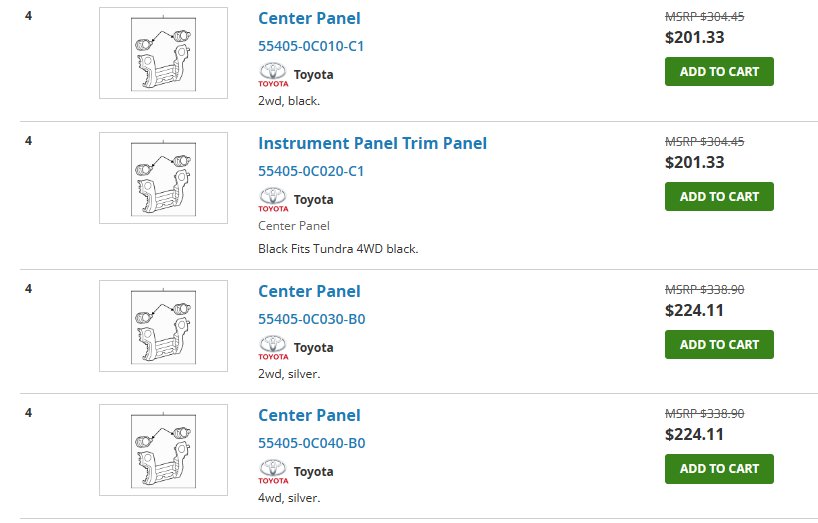
Task: Open part number 55405-0C030-B0 link
Action: coord(311,319)
